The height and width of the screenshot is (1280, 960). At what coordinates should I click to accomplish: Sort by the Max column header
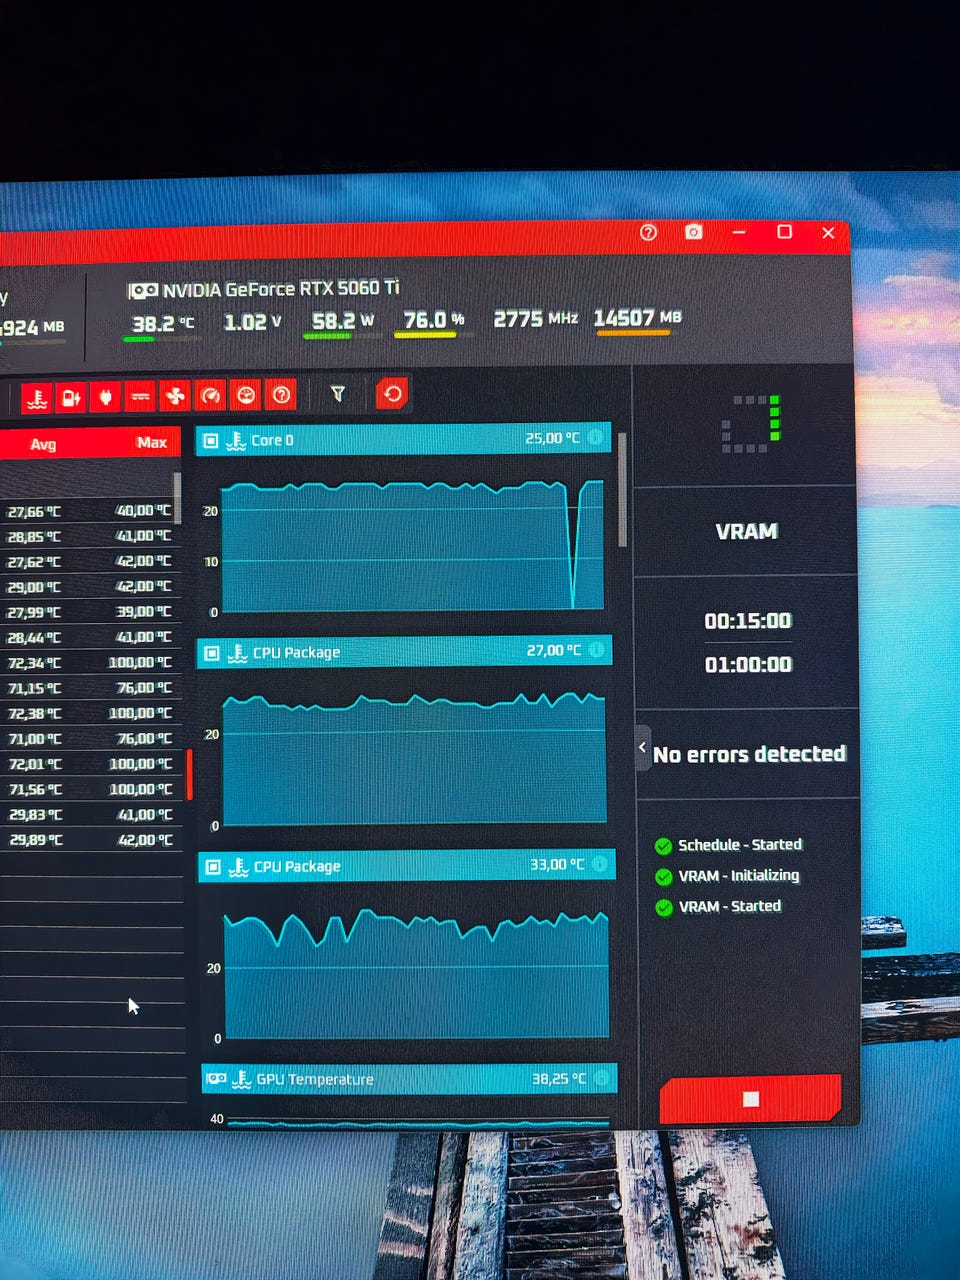pyautogui.click(x=152, y=442)
